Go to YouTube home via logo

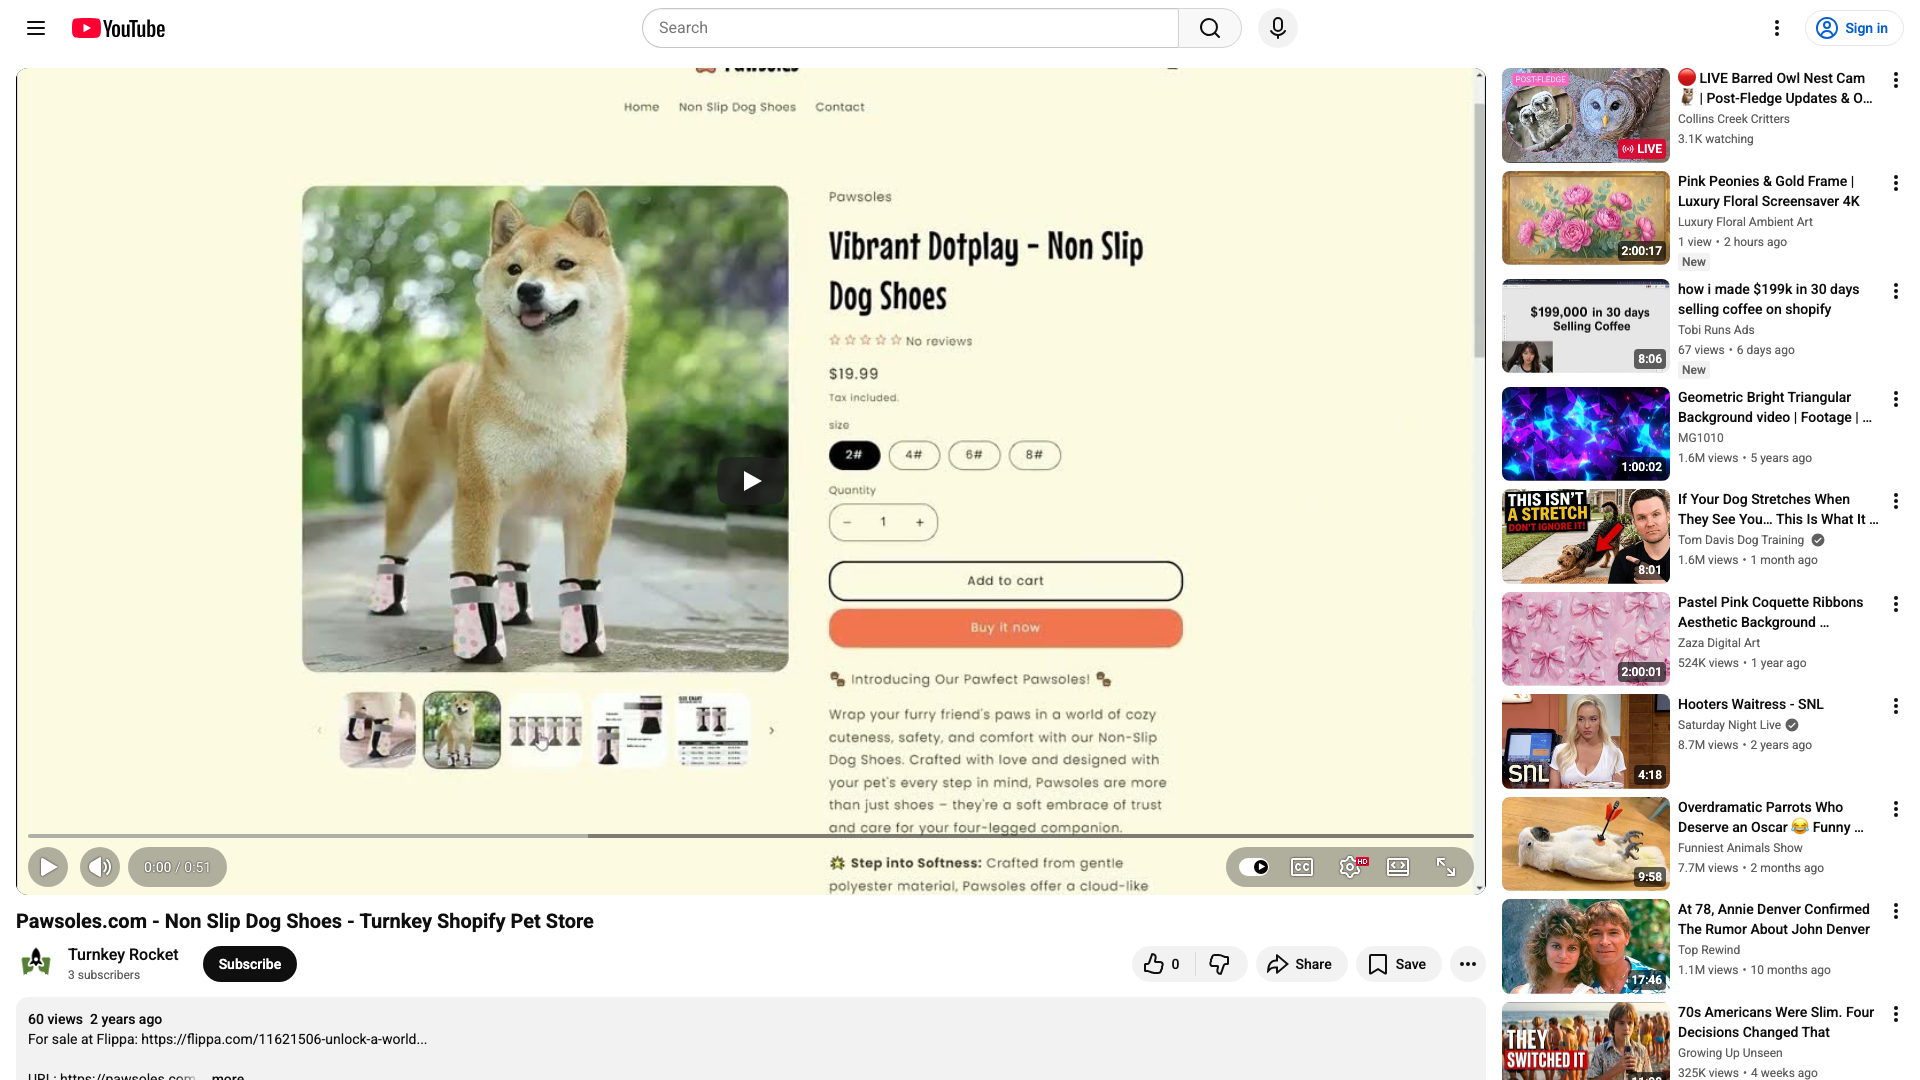[x=118, y=28]
